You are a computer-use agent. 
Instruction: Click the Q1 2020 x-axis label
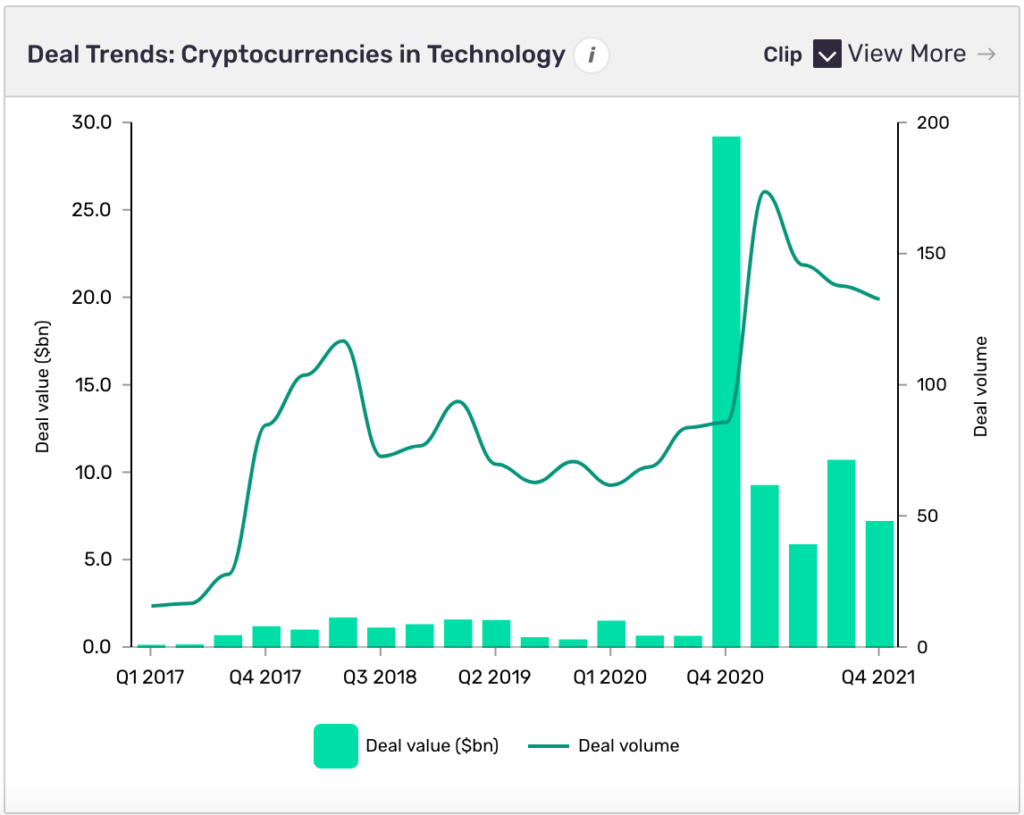coord(611,677)
